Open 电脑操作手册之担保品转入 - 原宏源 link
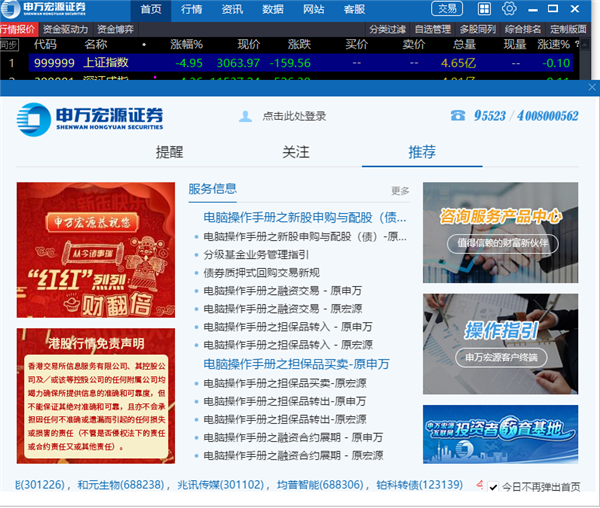This screenshot has height=508, width=600. pos(288,345)
